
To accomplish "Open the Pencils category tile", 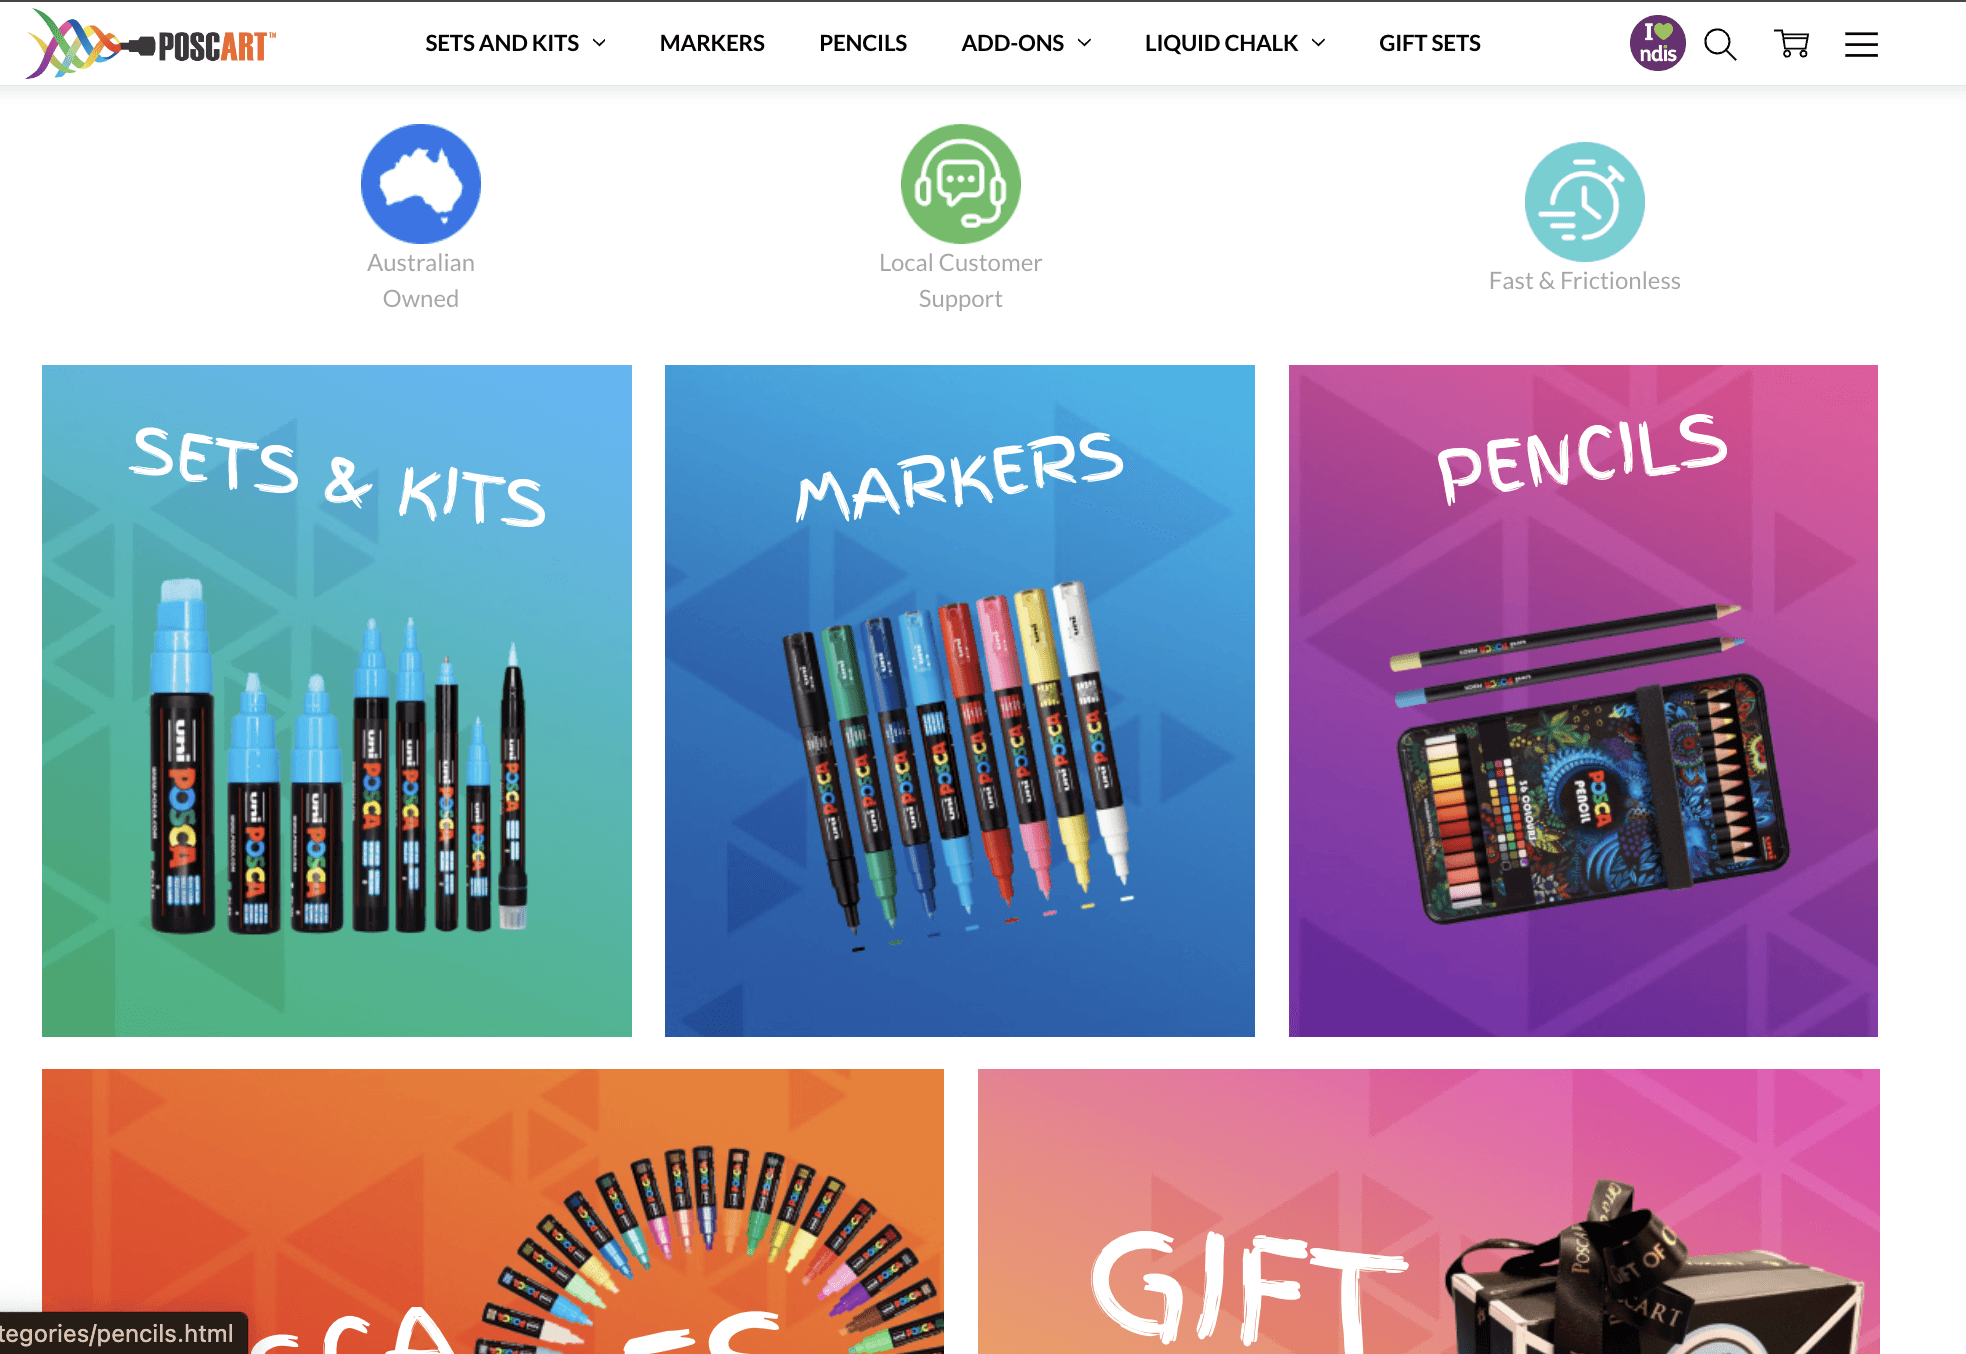I will tap(1583, 701).
